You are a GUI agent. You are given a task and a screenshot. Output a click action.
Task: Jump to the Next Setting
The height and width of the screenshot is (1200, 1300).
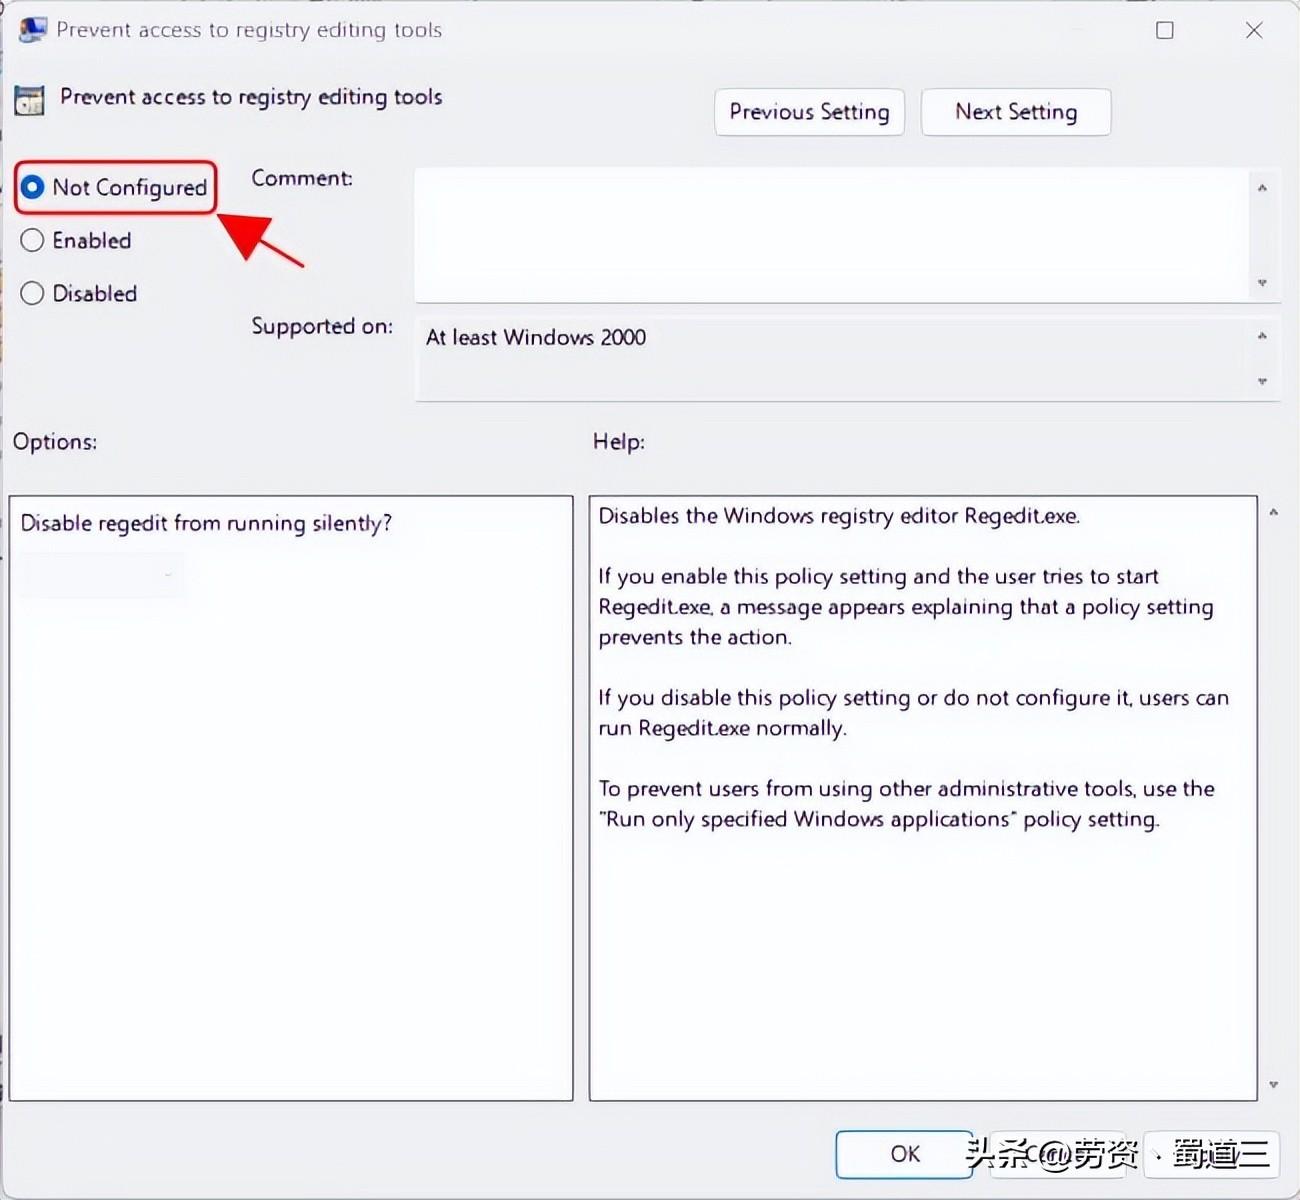coord(1015,112)
